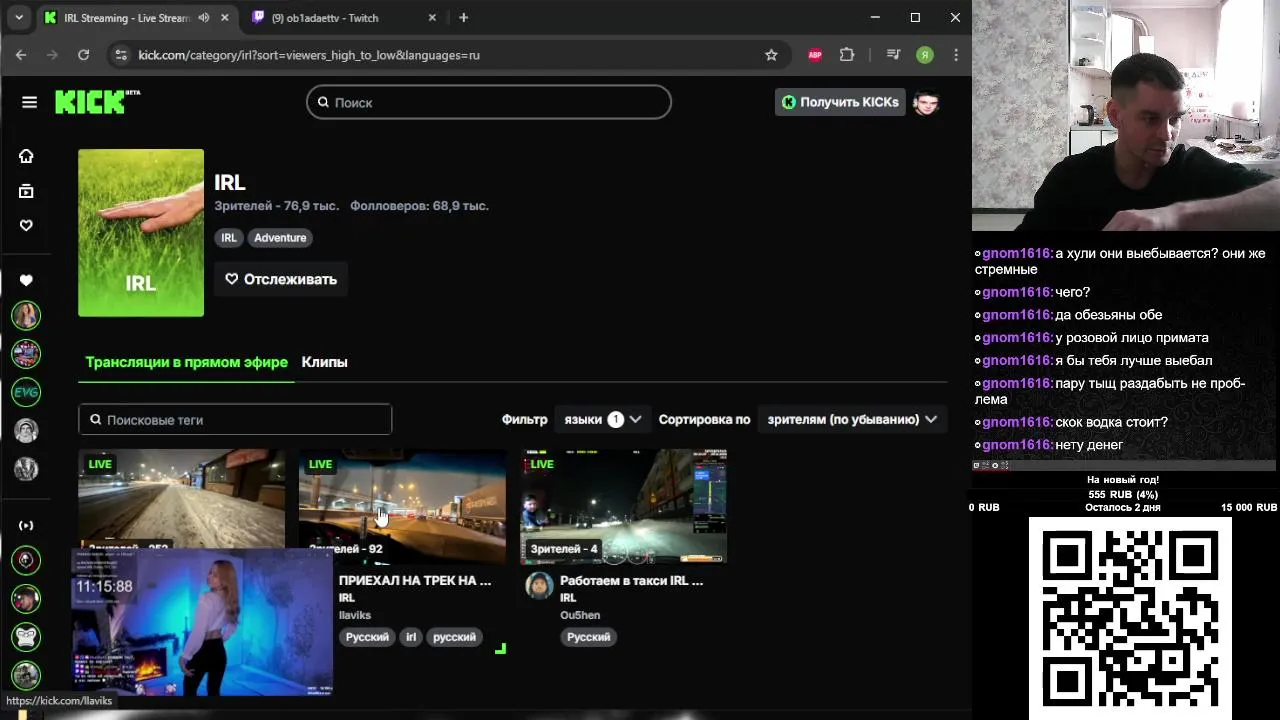
Task: Open a new browser tab
Action: pyautogui.click(x=463, y=18)
